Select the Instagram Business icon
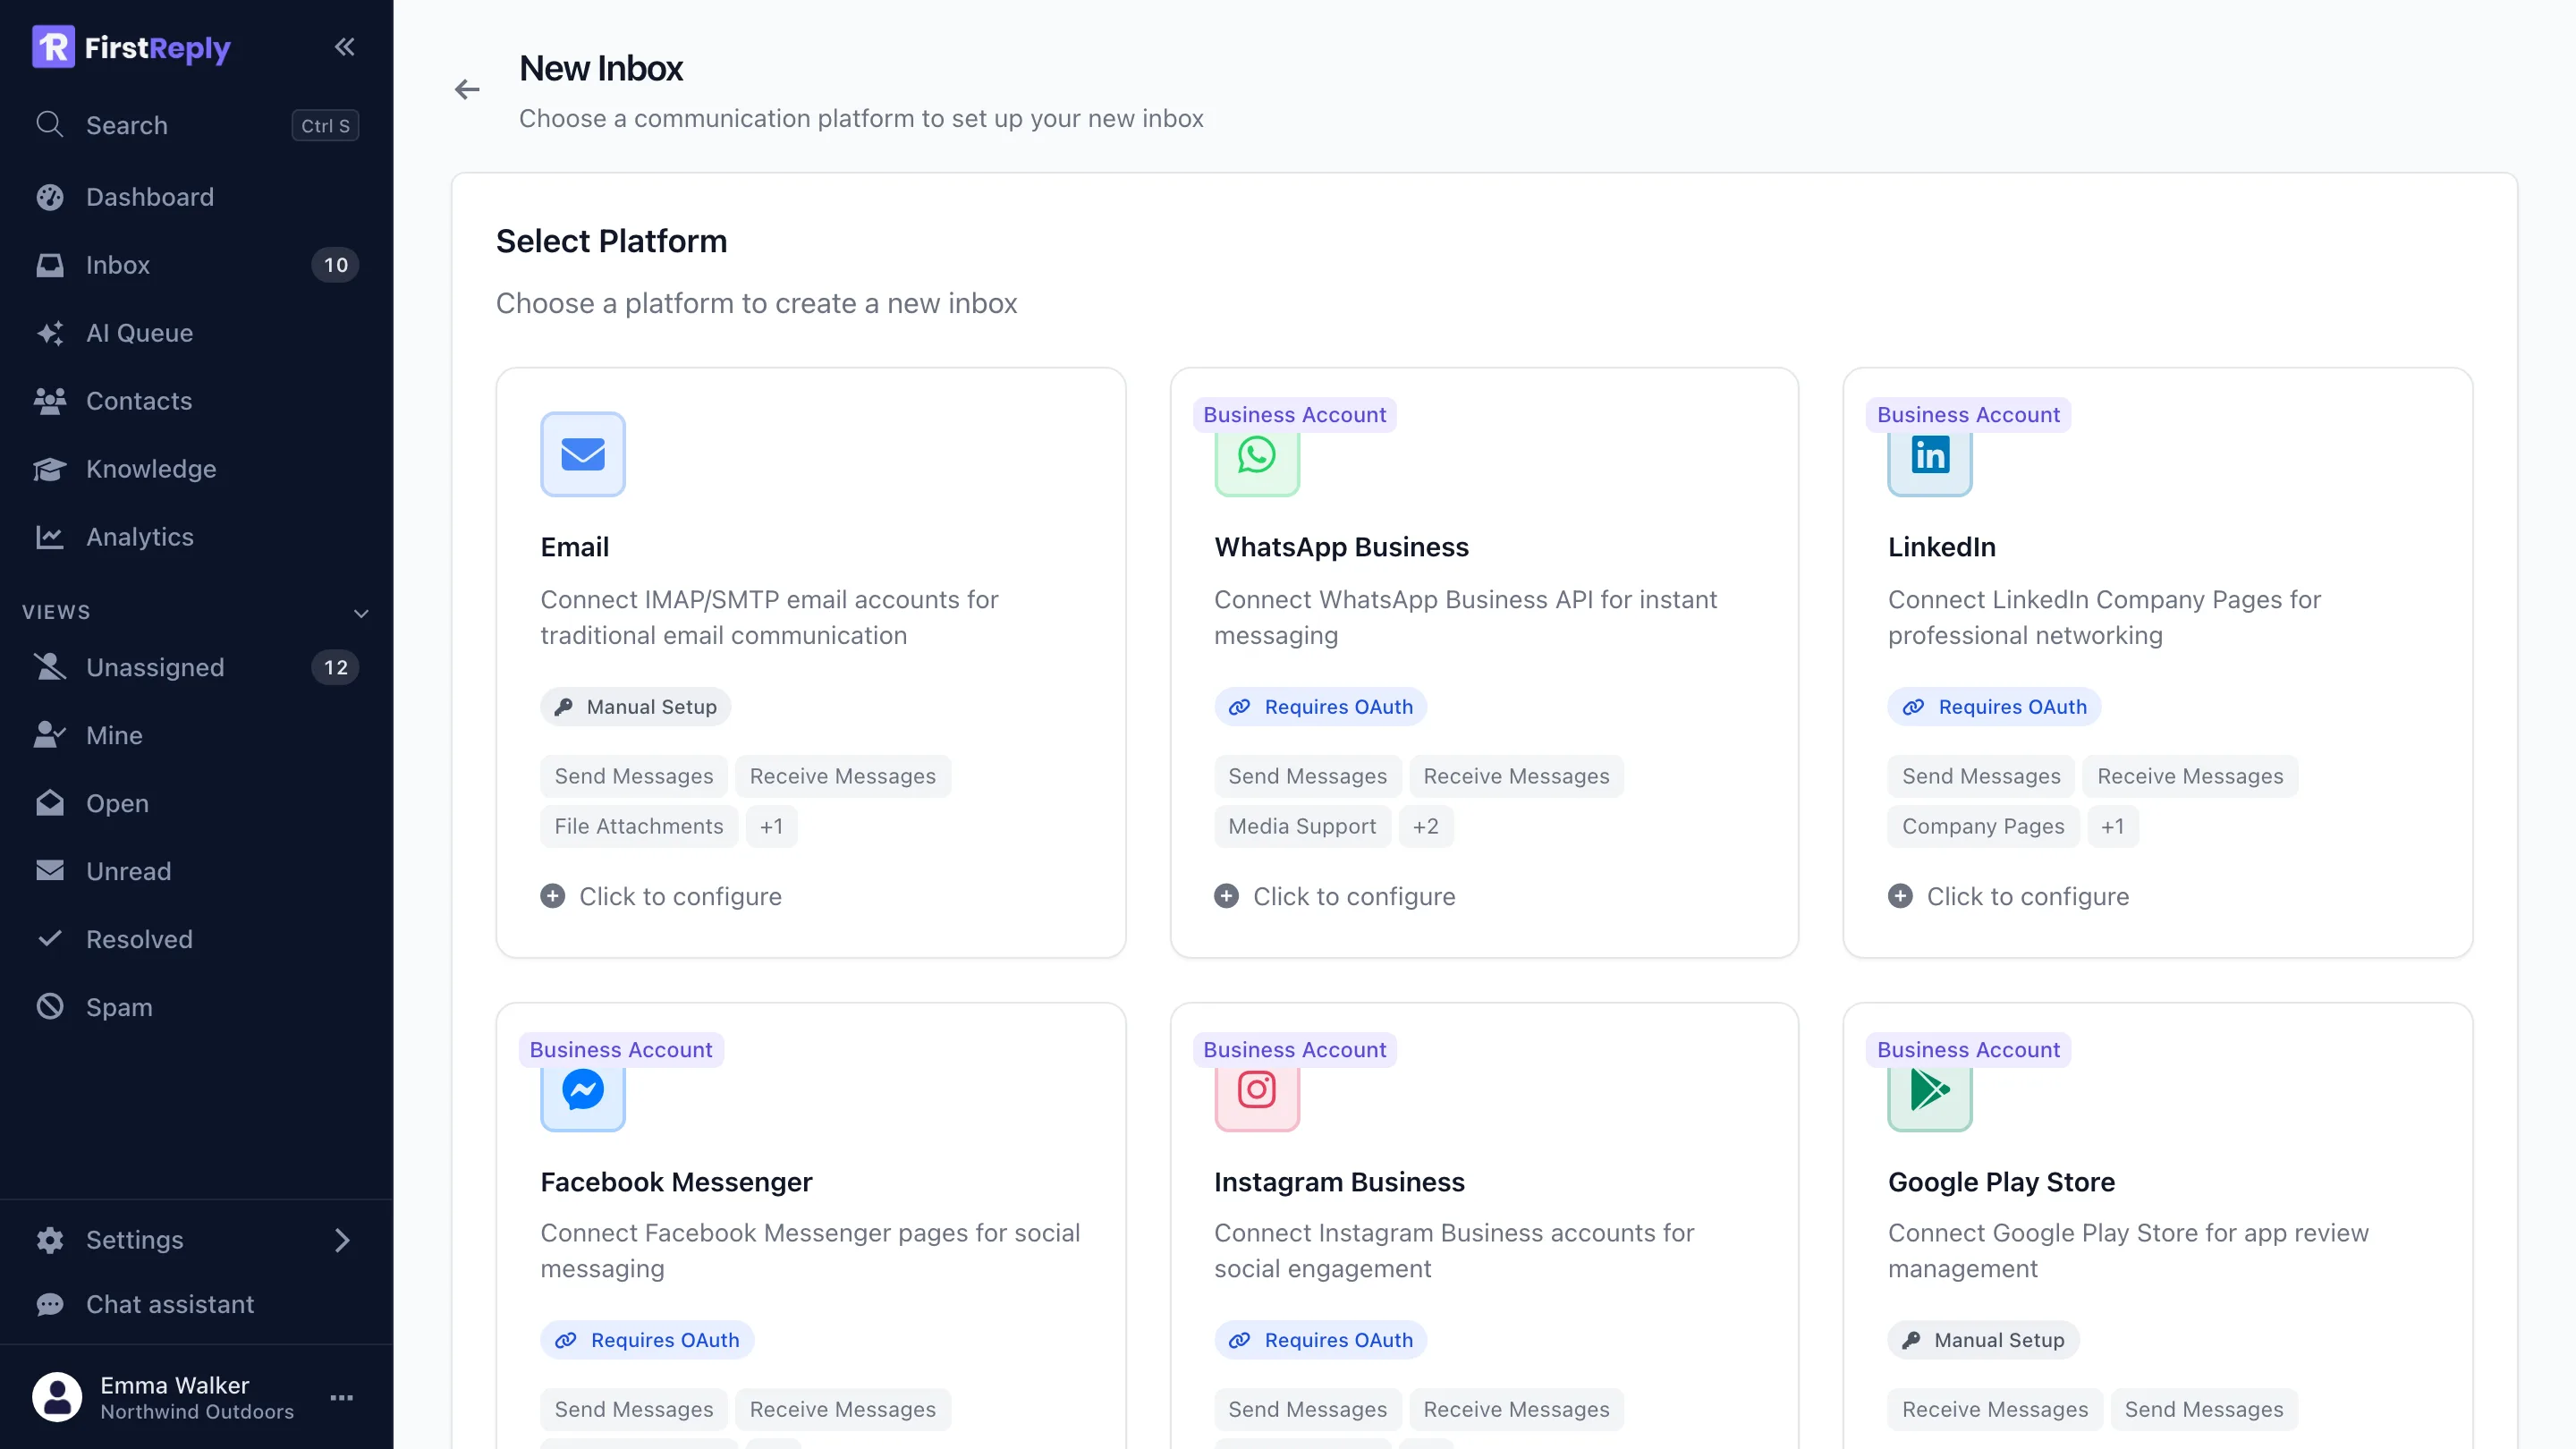The image size is (2576, 1449). tap(1257, 1091)
